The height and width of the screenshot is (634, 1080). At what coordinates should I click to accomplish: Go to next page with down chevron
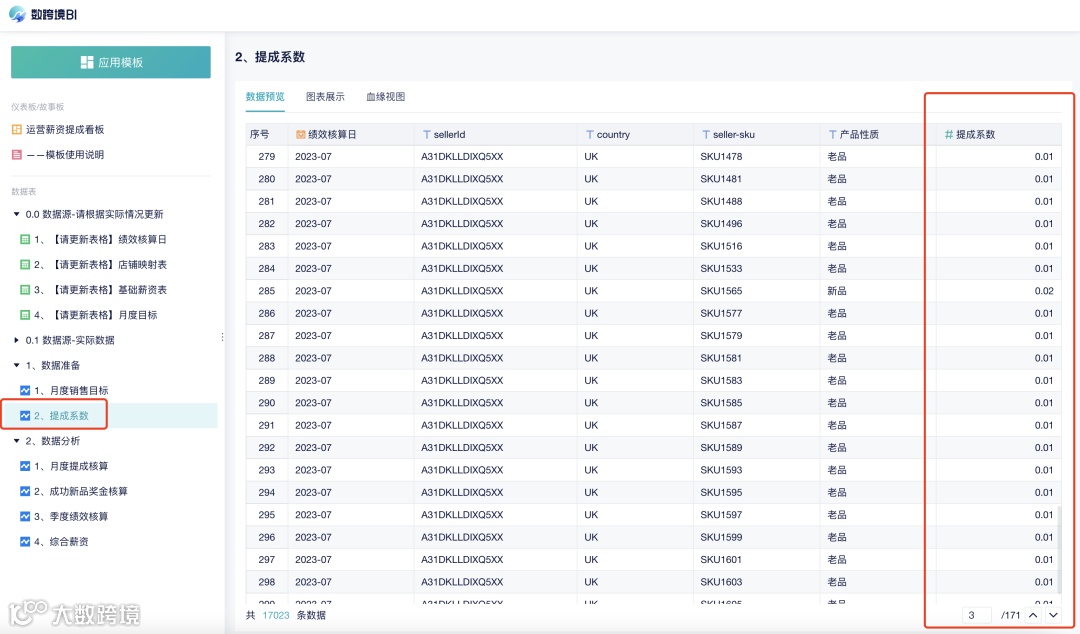tap(1053, 615)
